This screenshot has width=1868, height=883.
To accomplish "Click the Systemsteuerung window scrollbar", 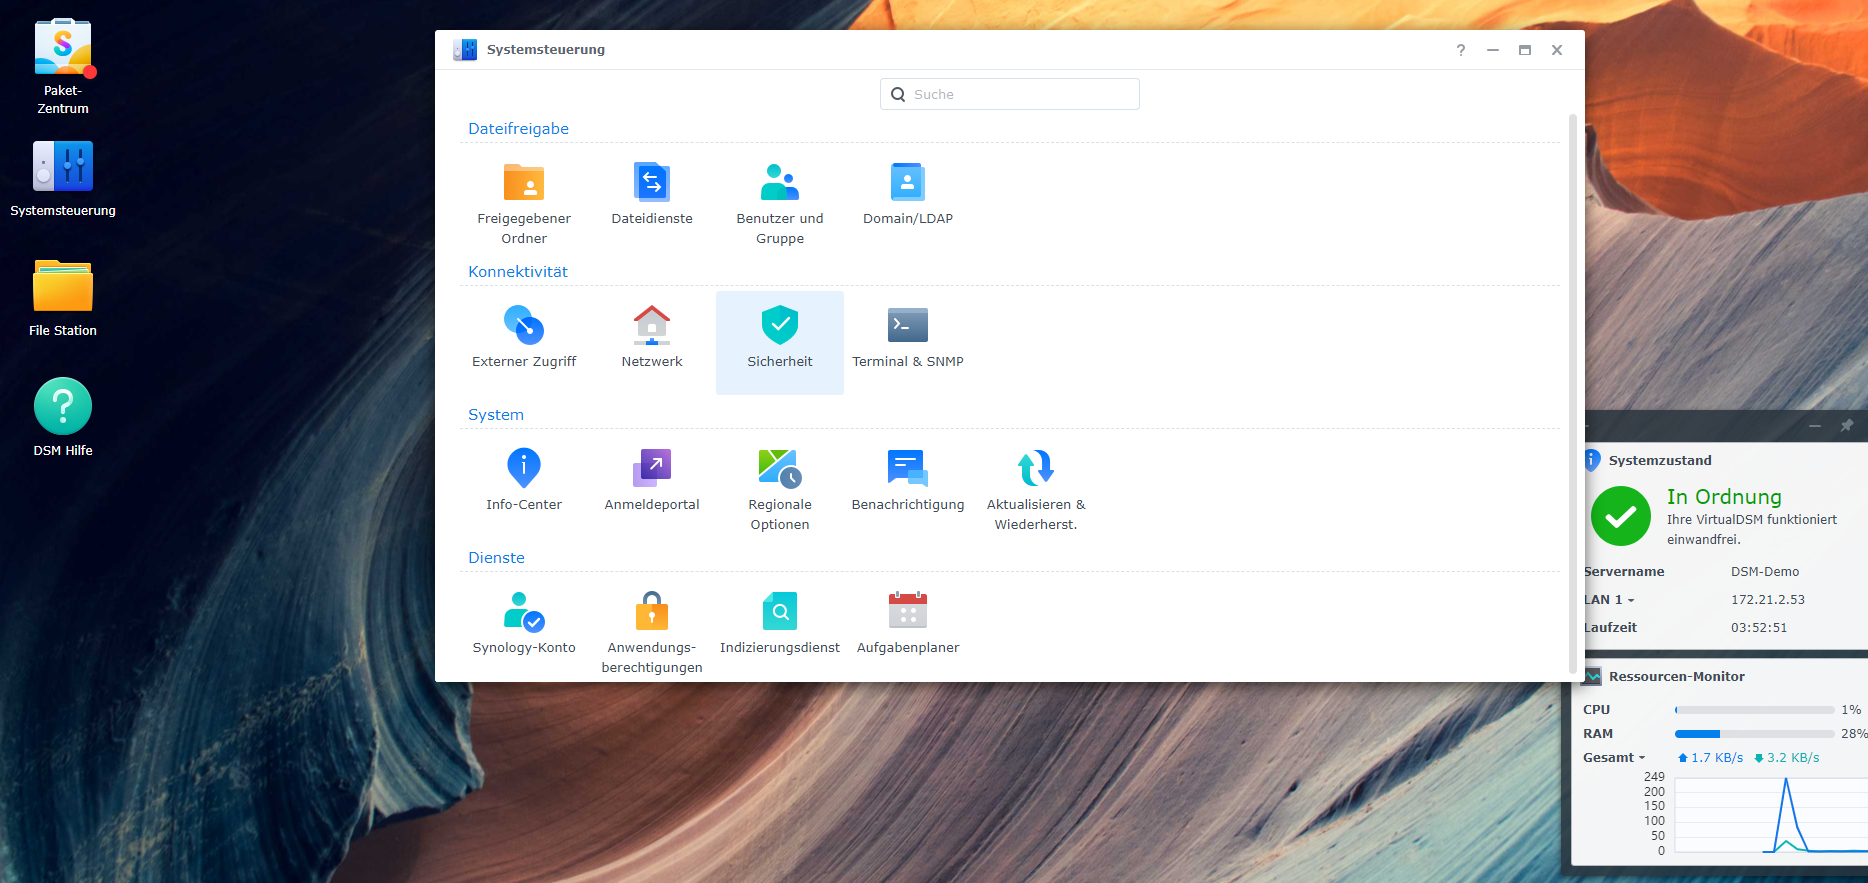I will point(1573,394).
